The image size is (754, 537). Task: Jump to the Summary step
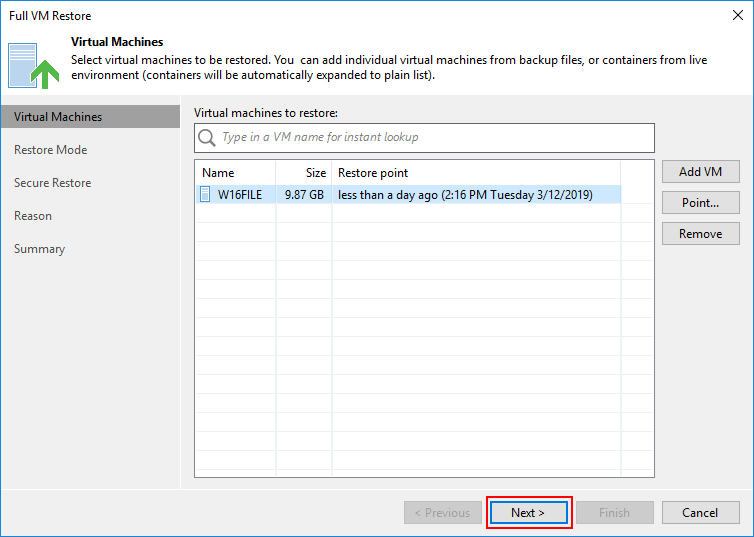point(39,249)
